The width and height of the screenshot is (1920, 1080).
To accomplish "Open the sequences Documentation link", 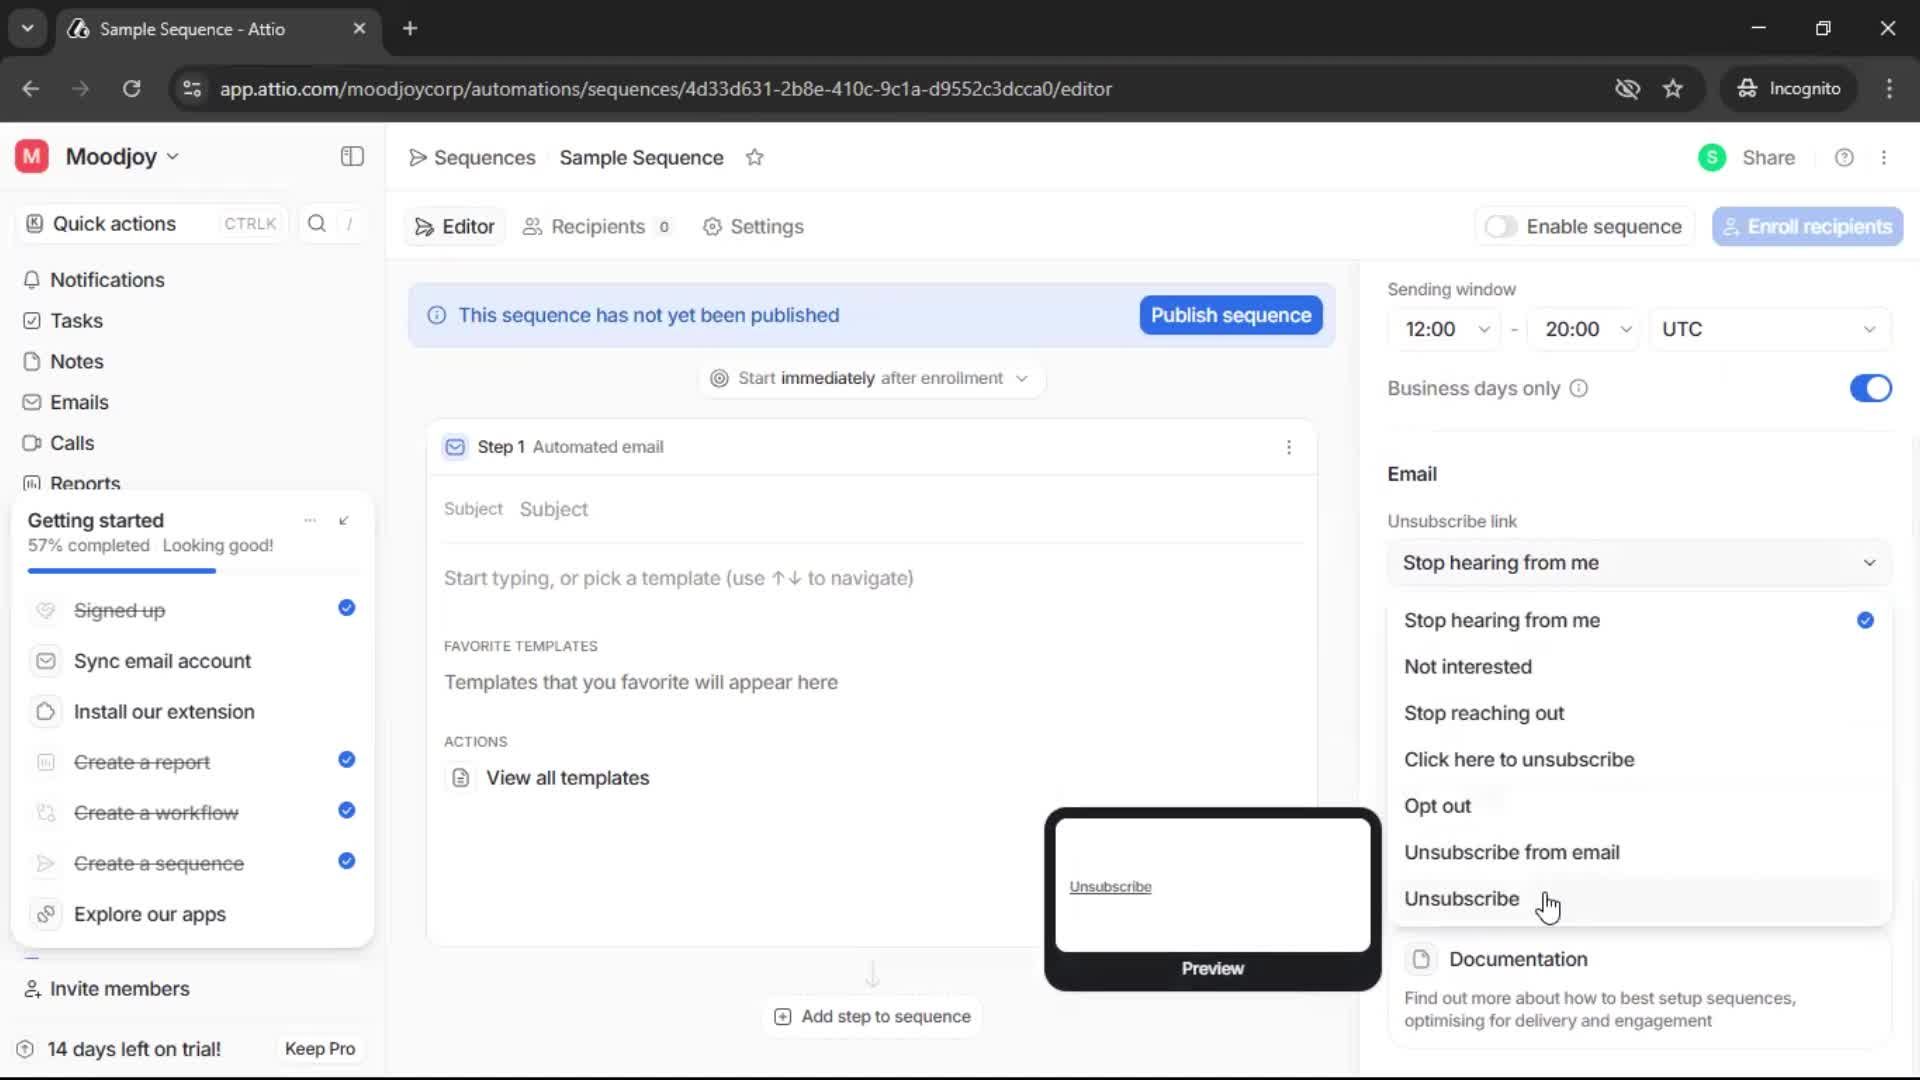I will click(1519, 958).
